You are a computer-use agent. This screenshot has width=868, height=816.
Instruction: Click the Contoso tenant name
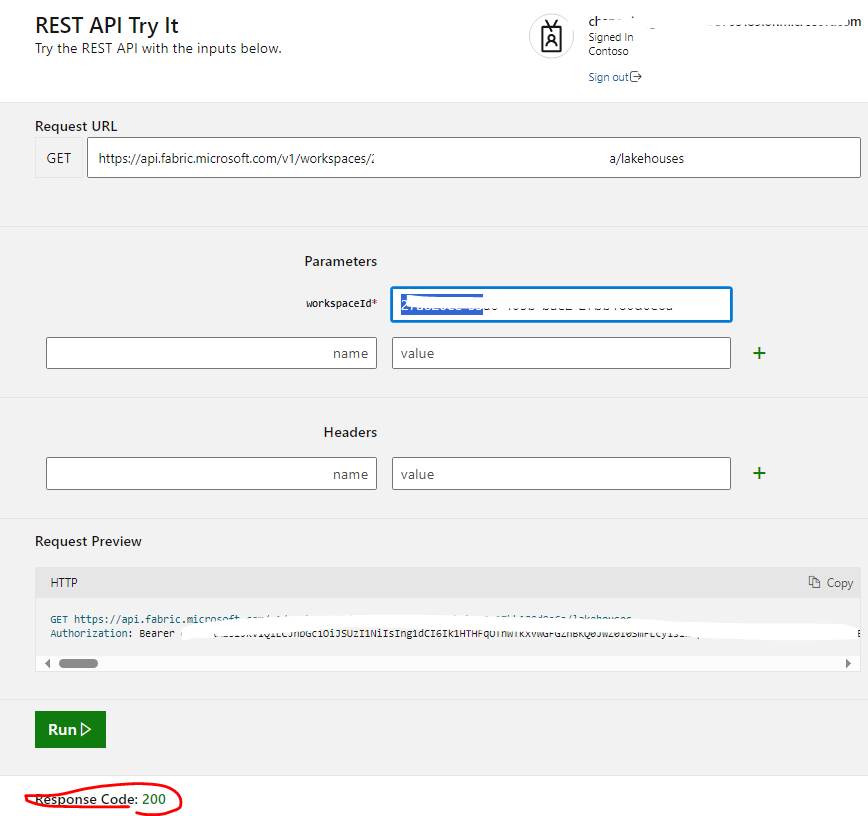point(608,51)
